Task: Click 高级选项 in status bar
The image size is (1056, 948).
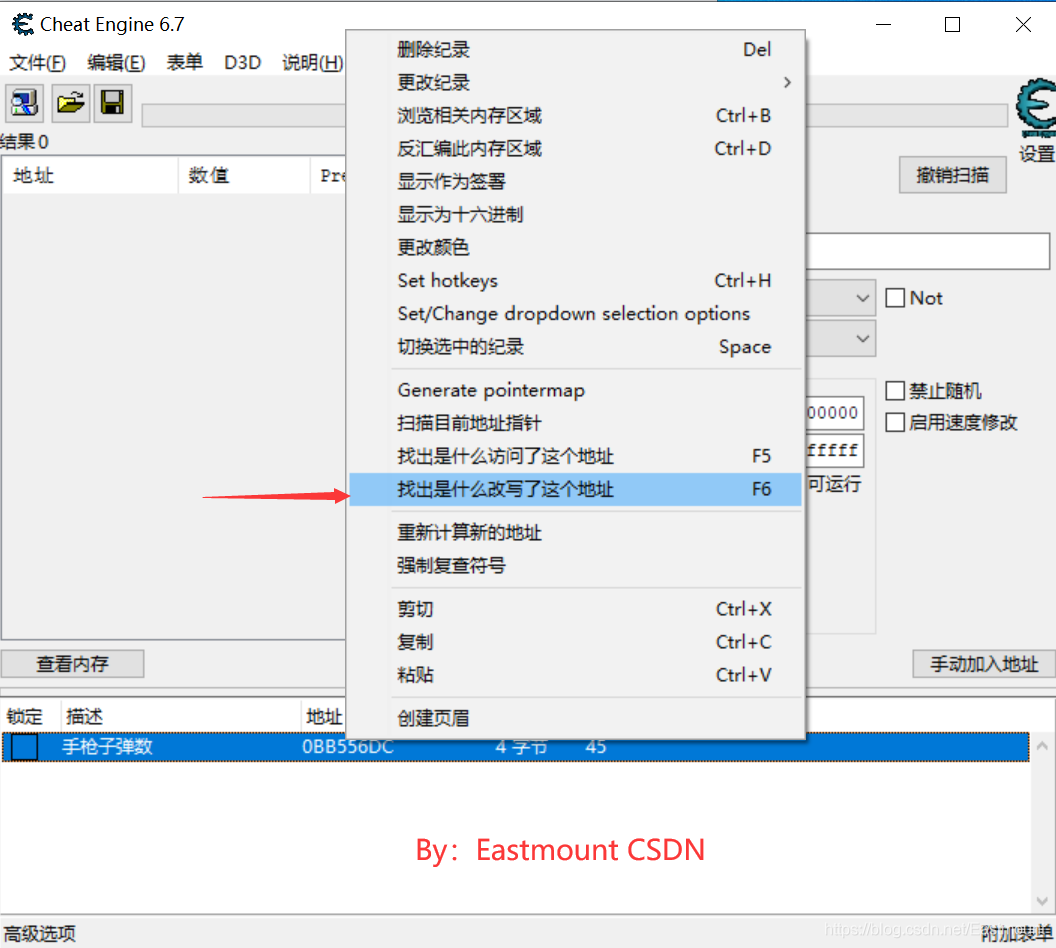Action: (x=40, y=934)
